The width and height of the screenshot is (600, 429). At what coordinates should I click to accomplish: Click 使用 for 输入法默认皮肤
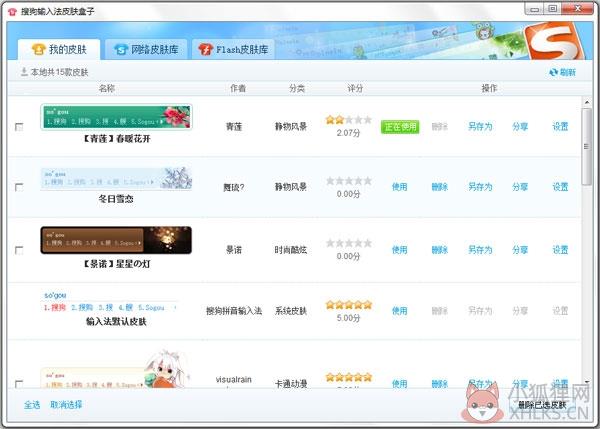click(x=399, y=311)
